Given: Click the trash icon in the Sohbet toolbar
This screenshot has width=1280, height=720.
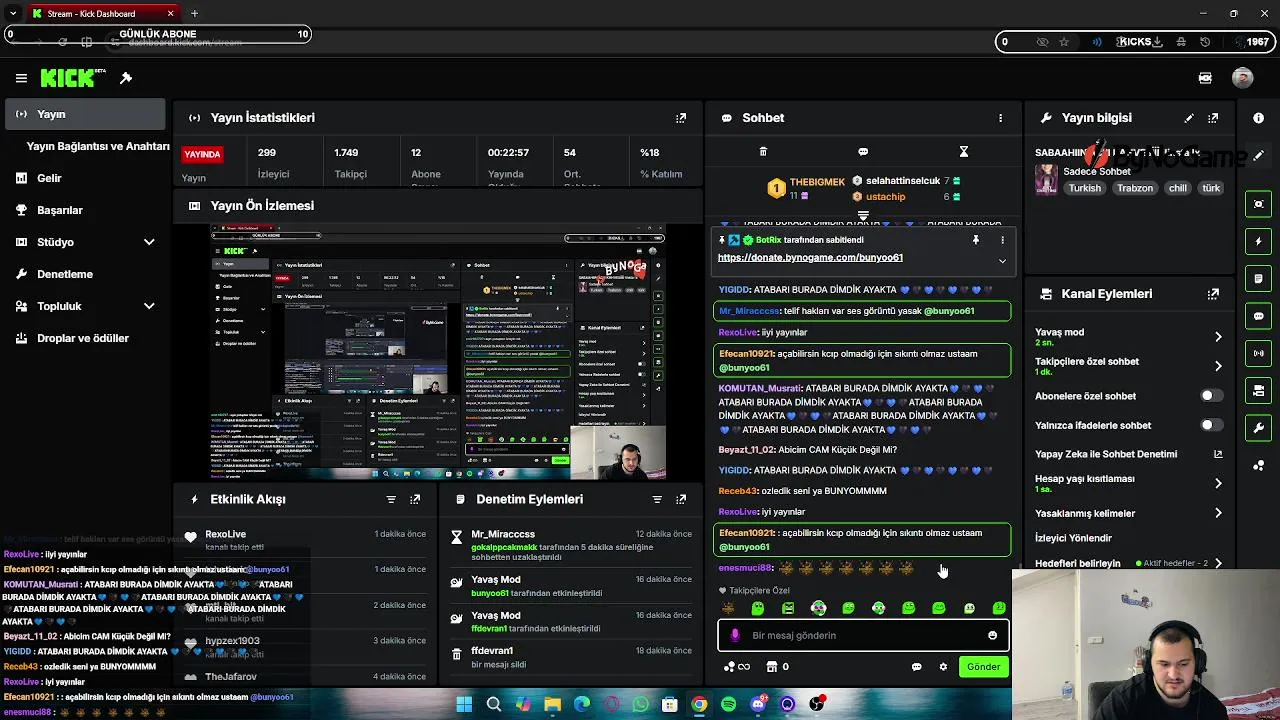Looking at the screenshot, I should pos(763,152).
